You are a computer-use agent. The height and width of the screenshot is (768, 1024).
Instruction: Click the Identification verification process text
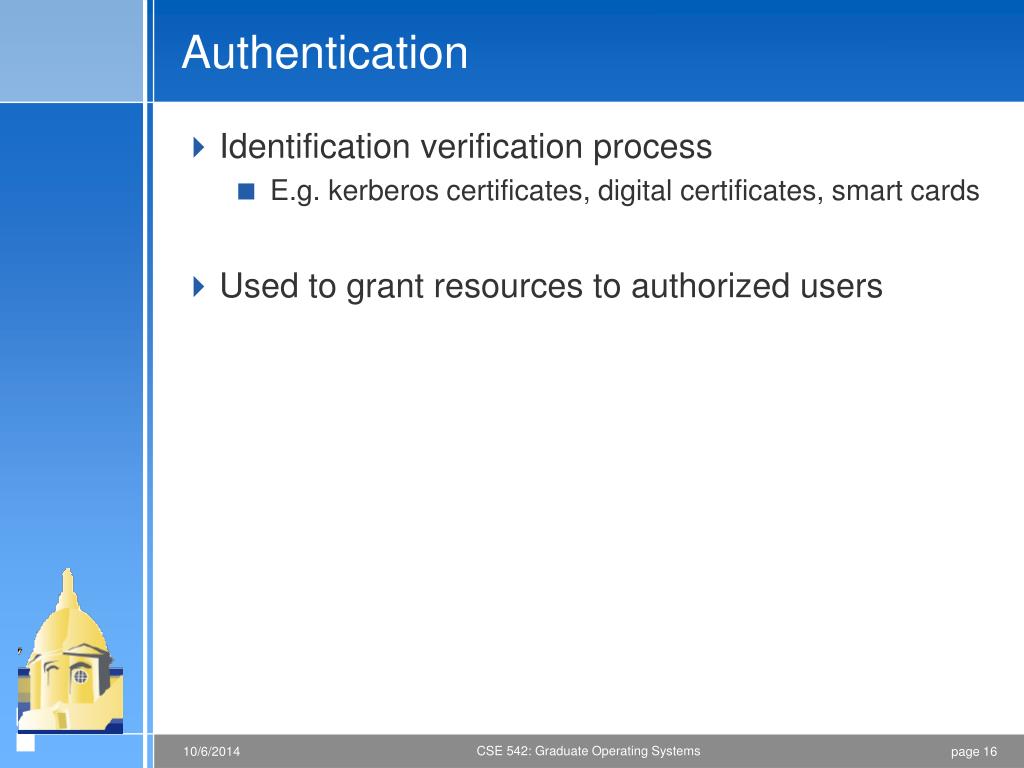(x=466, y=147)
